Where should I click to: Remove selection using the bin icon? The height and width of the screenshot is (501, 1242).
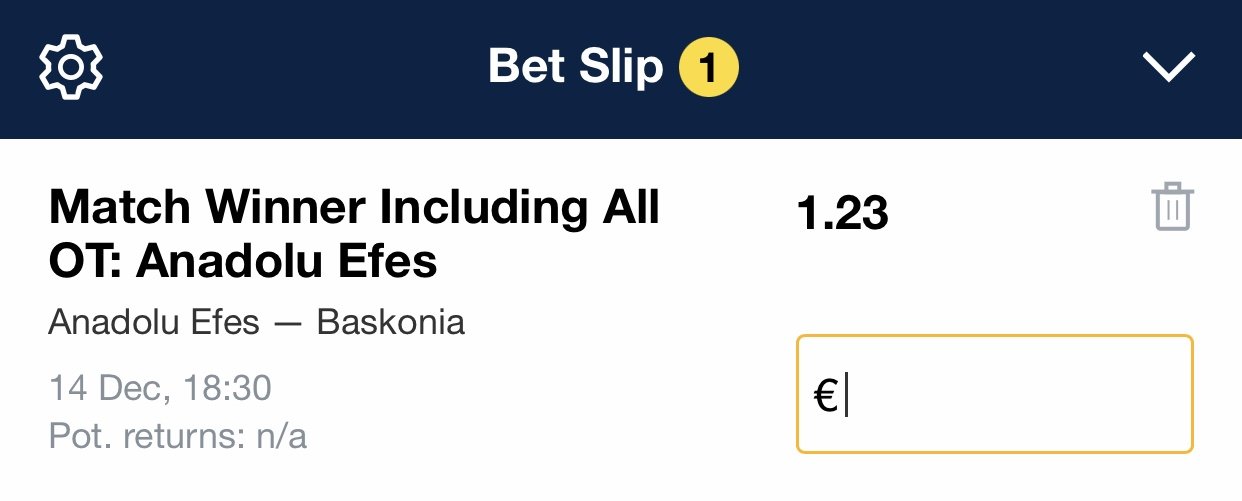point(1173,208)
